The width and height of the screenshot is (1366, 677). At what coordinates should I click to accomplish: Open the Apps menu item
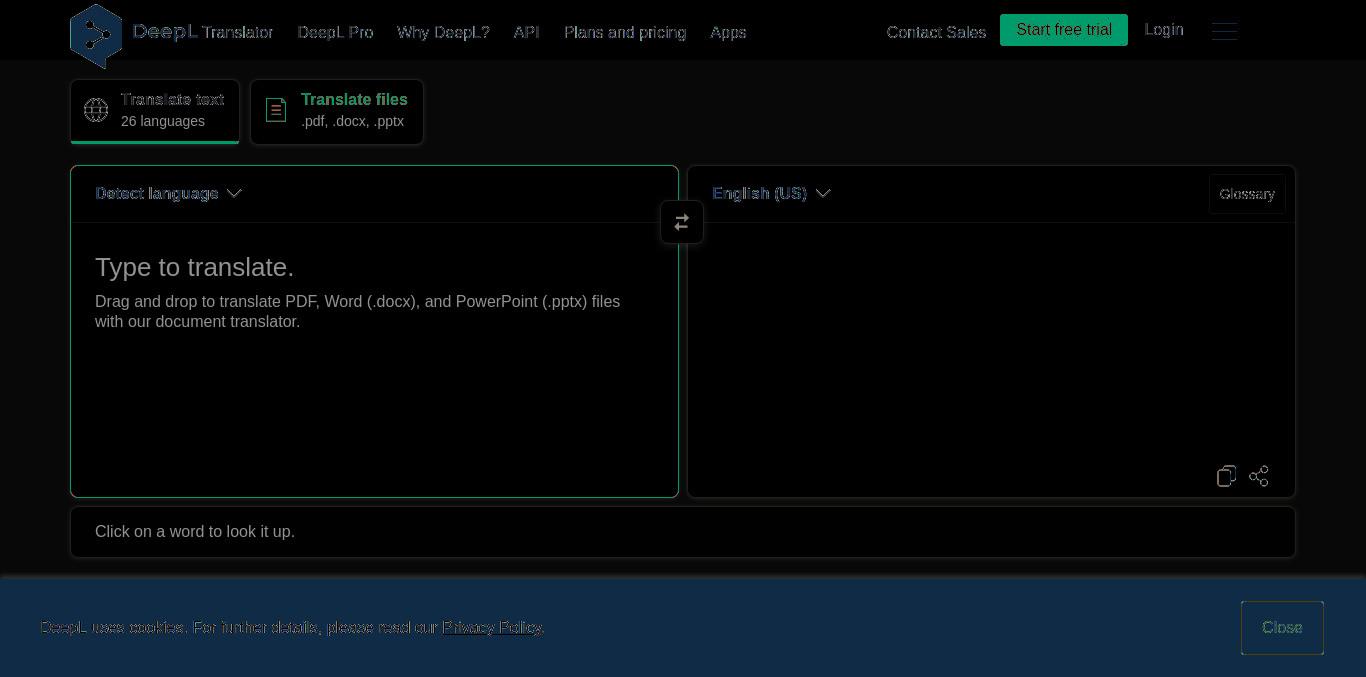tap(728, 32)
